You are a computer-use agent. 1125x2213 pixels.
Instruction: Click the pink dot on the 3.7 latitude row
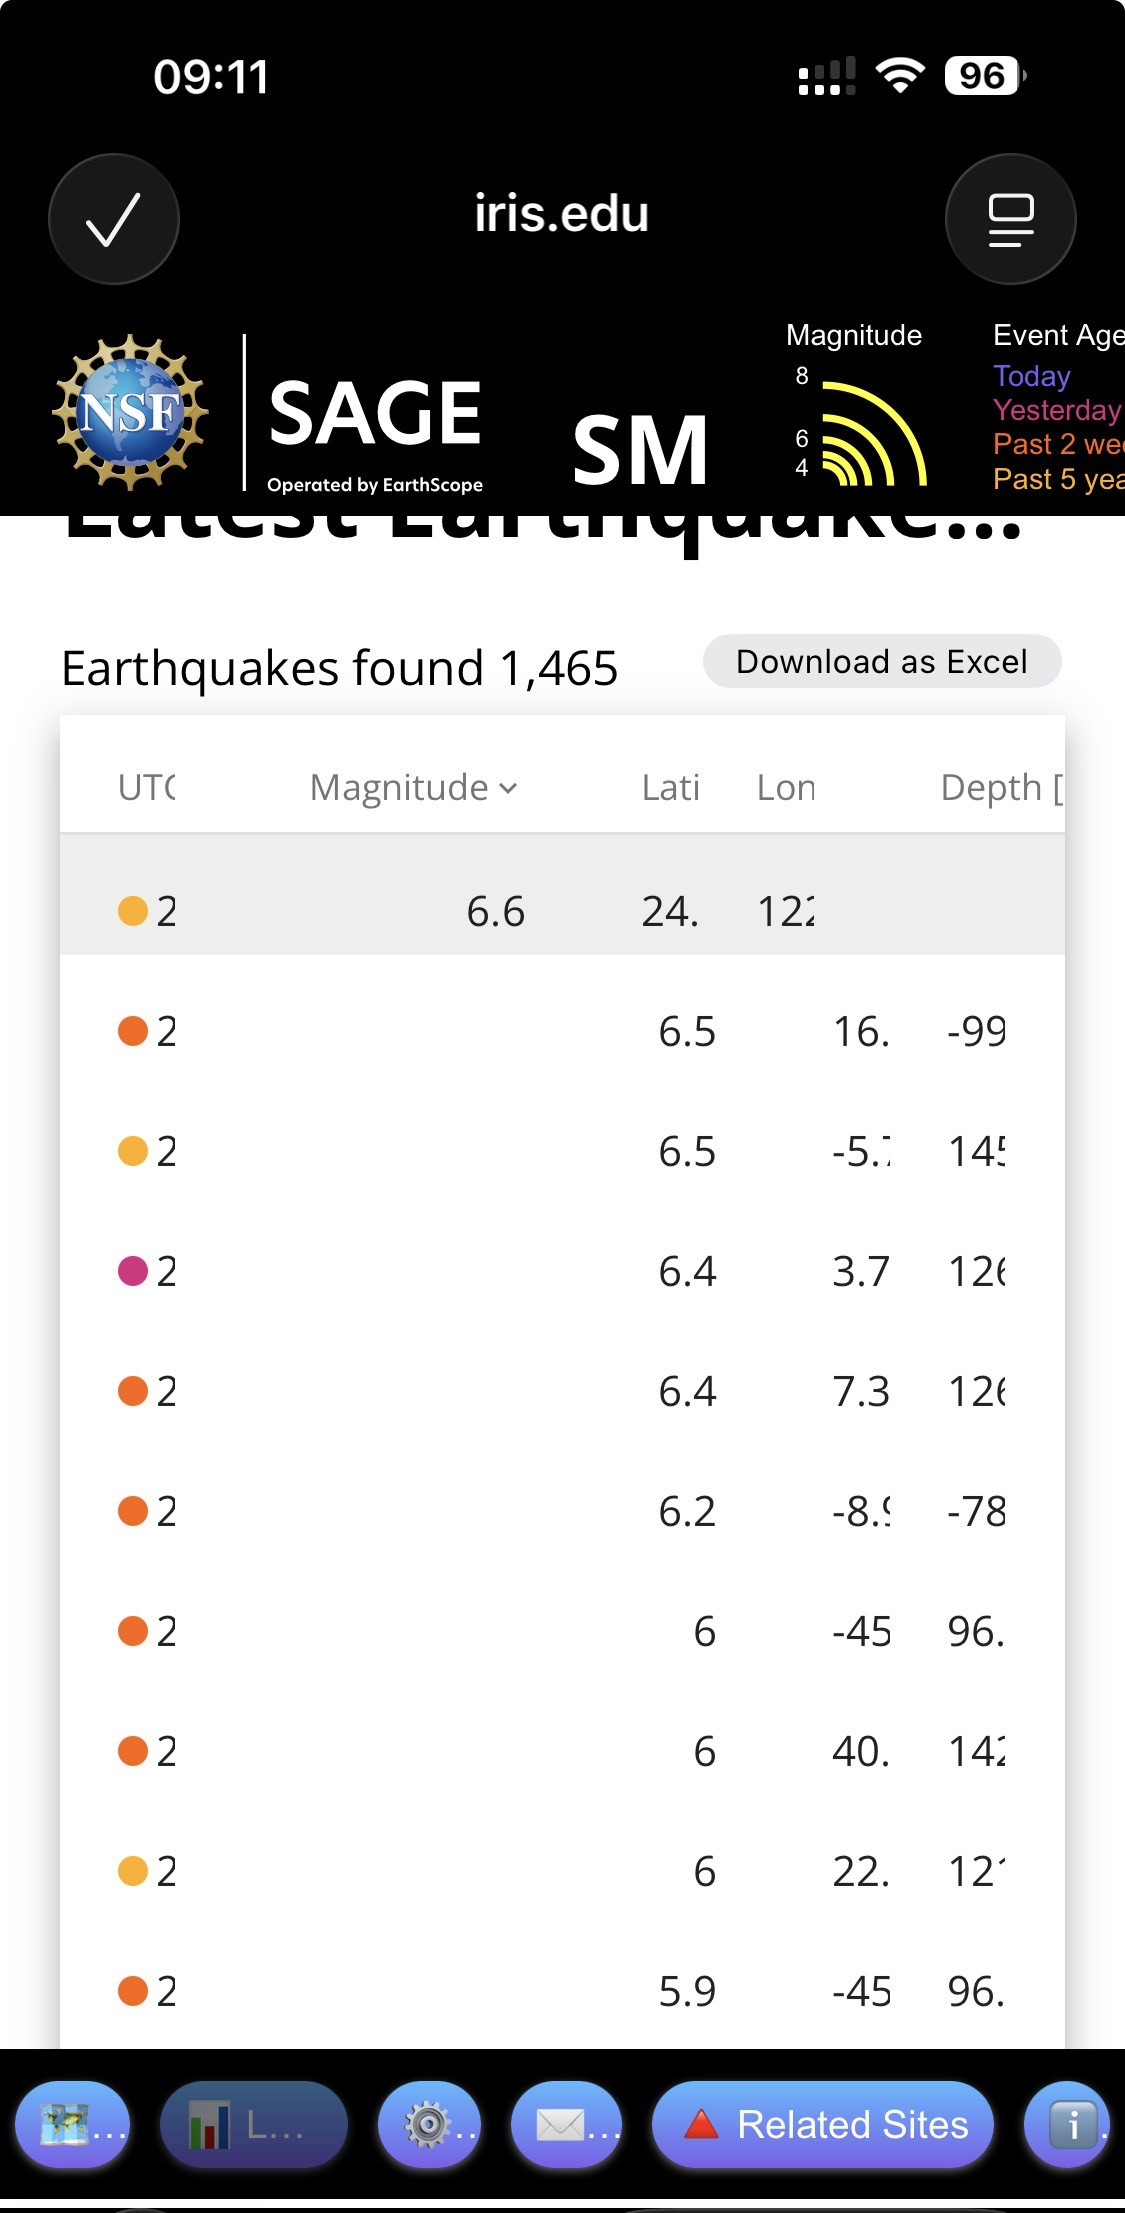coord(133,1271)
